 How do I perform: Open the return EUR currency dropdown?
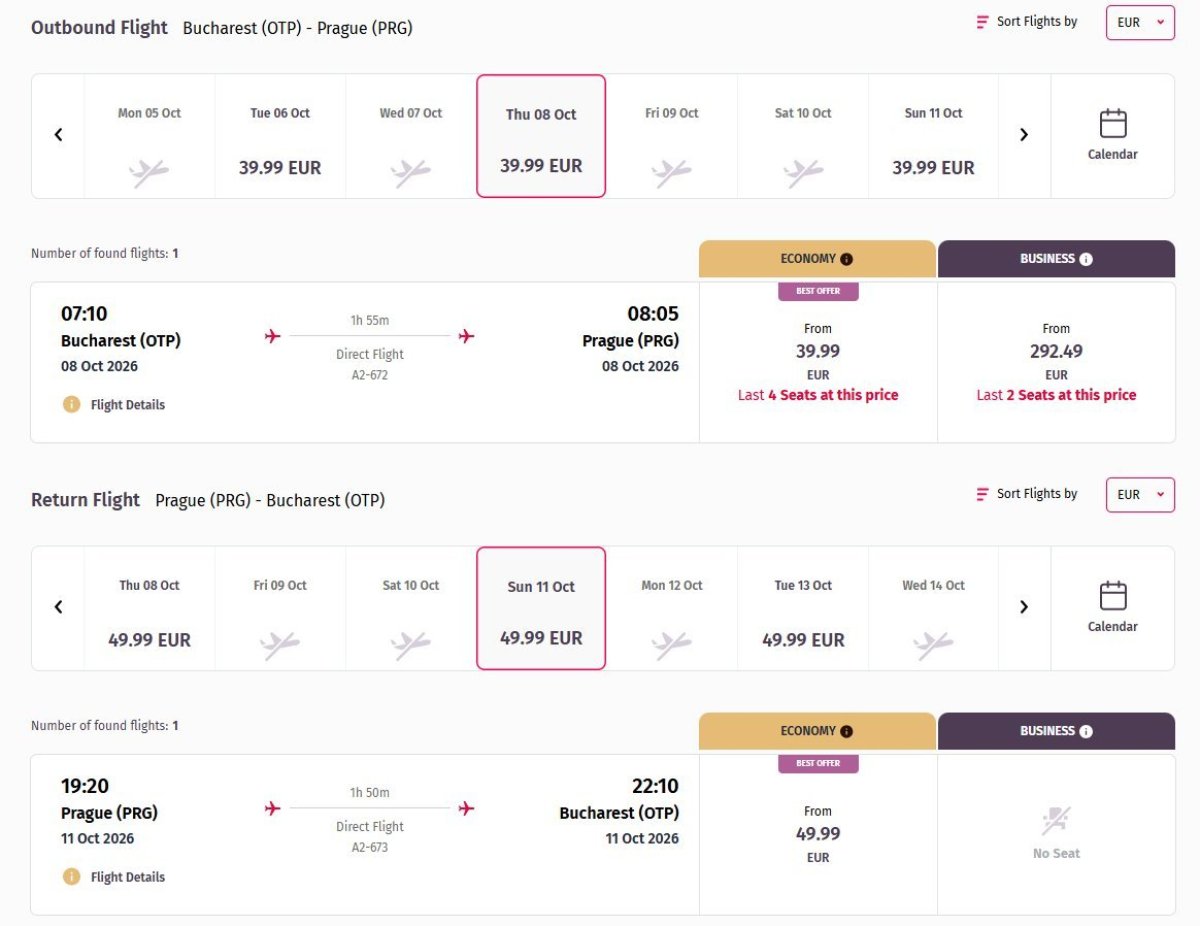1140,494
